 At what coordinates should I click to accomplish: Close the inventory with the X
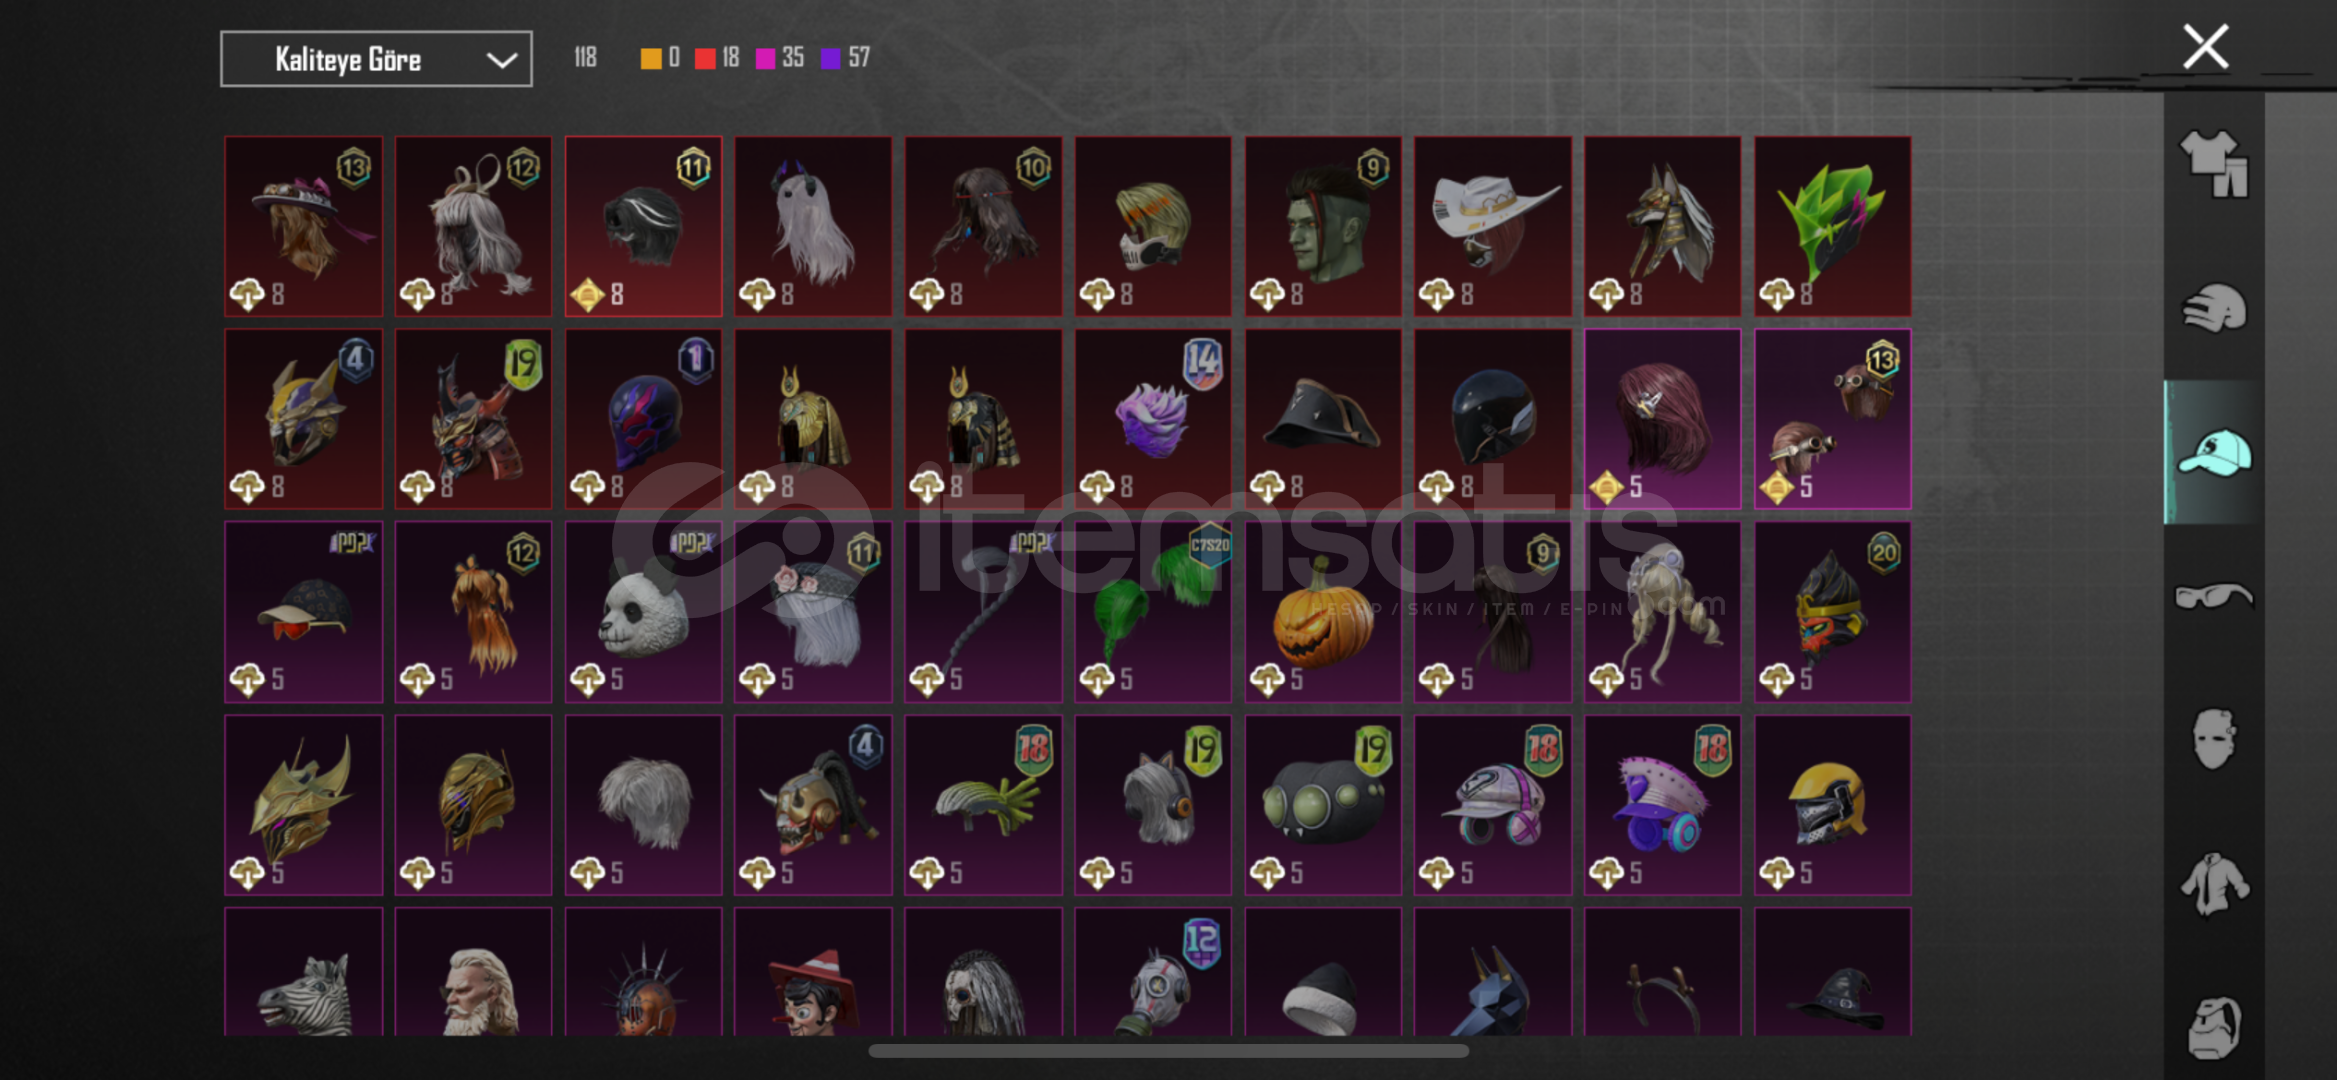tap(2205, 46)
